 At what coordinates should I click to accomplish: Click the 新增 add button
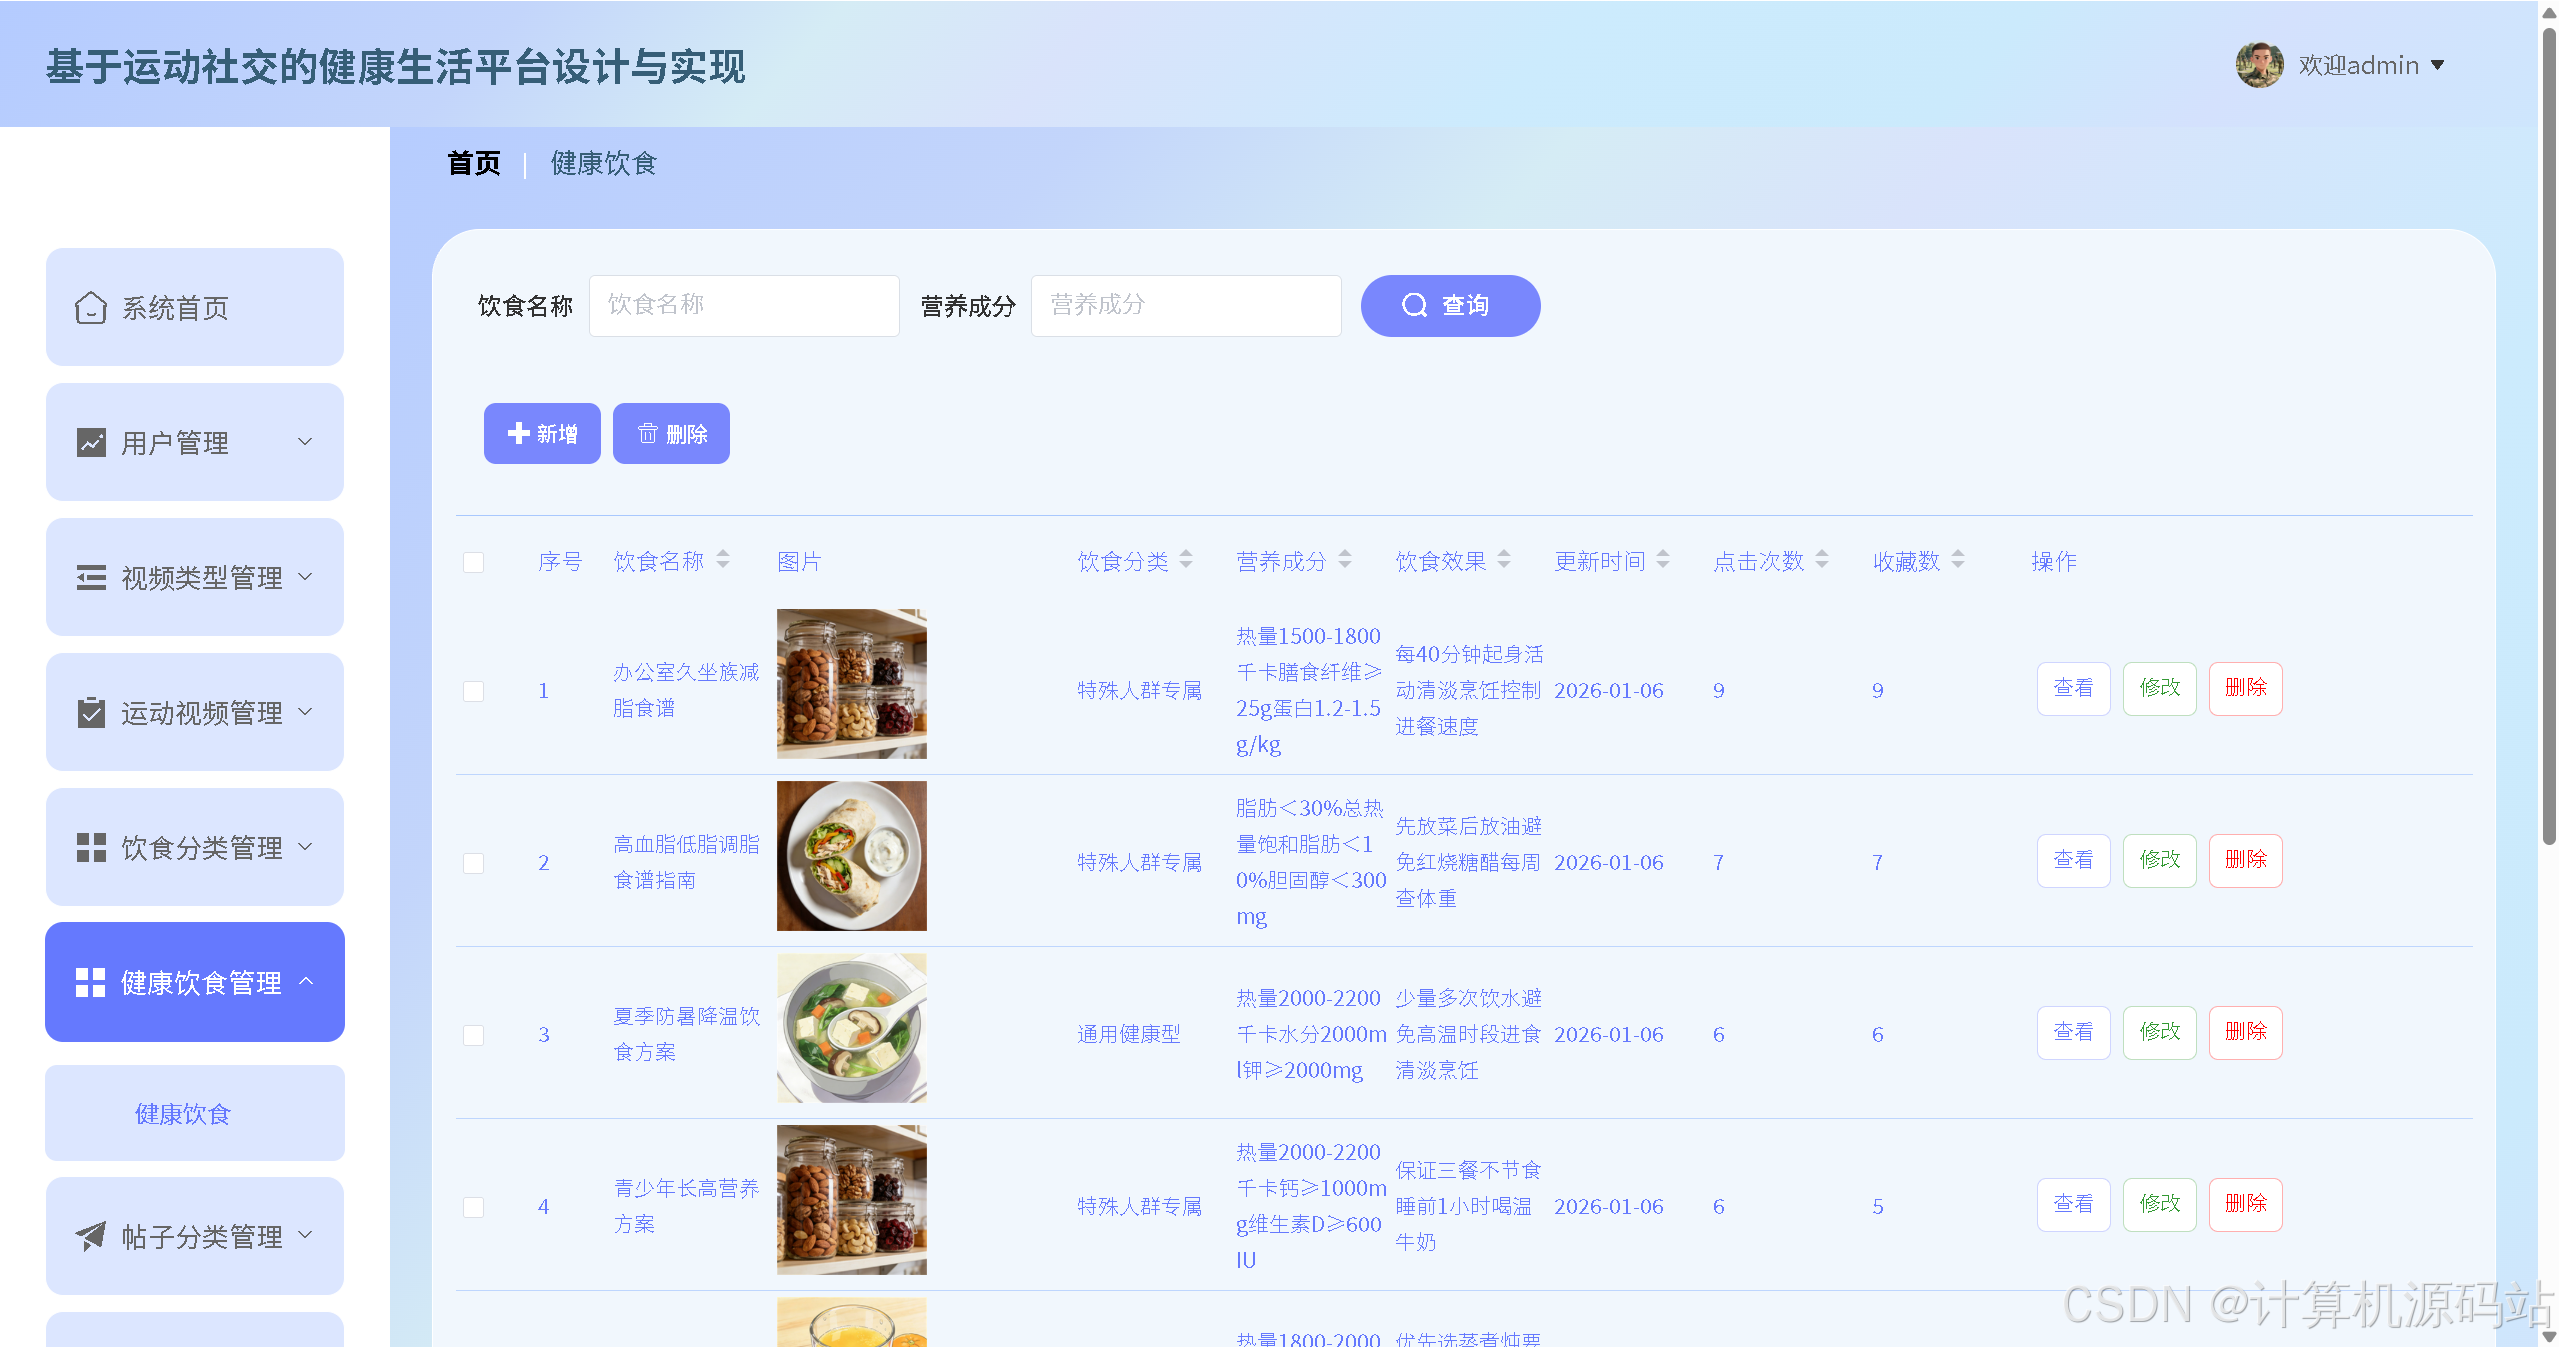[x=542, y=433]
